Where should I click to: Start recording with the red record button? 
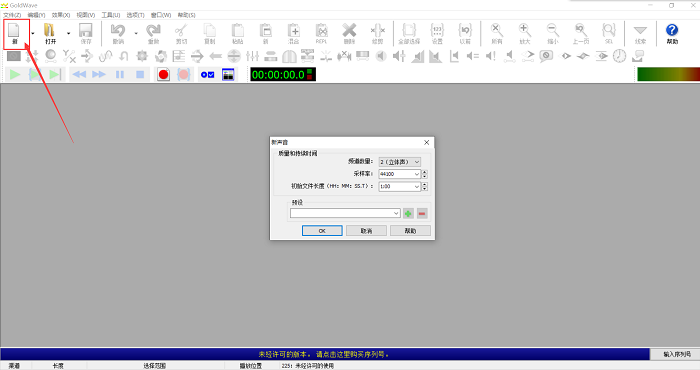click(x=163, y=75)
